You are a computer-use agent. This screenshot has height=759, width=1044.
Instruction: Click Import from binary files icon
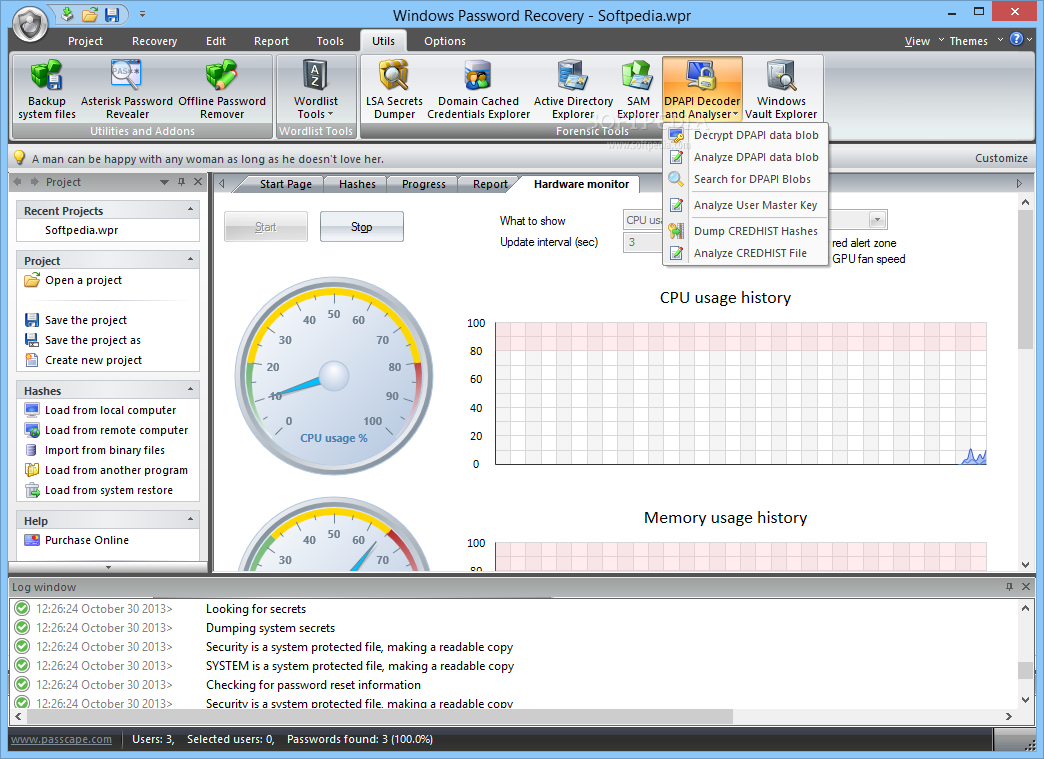tap(31, 450)
